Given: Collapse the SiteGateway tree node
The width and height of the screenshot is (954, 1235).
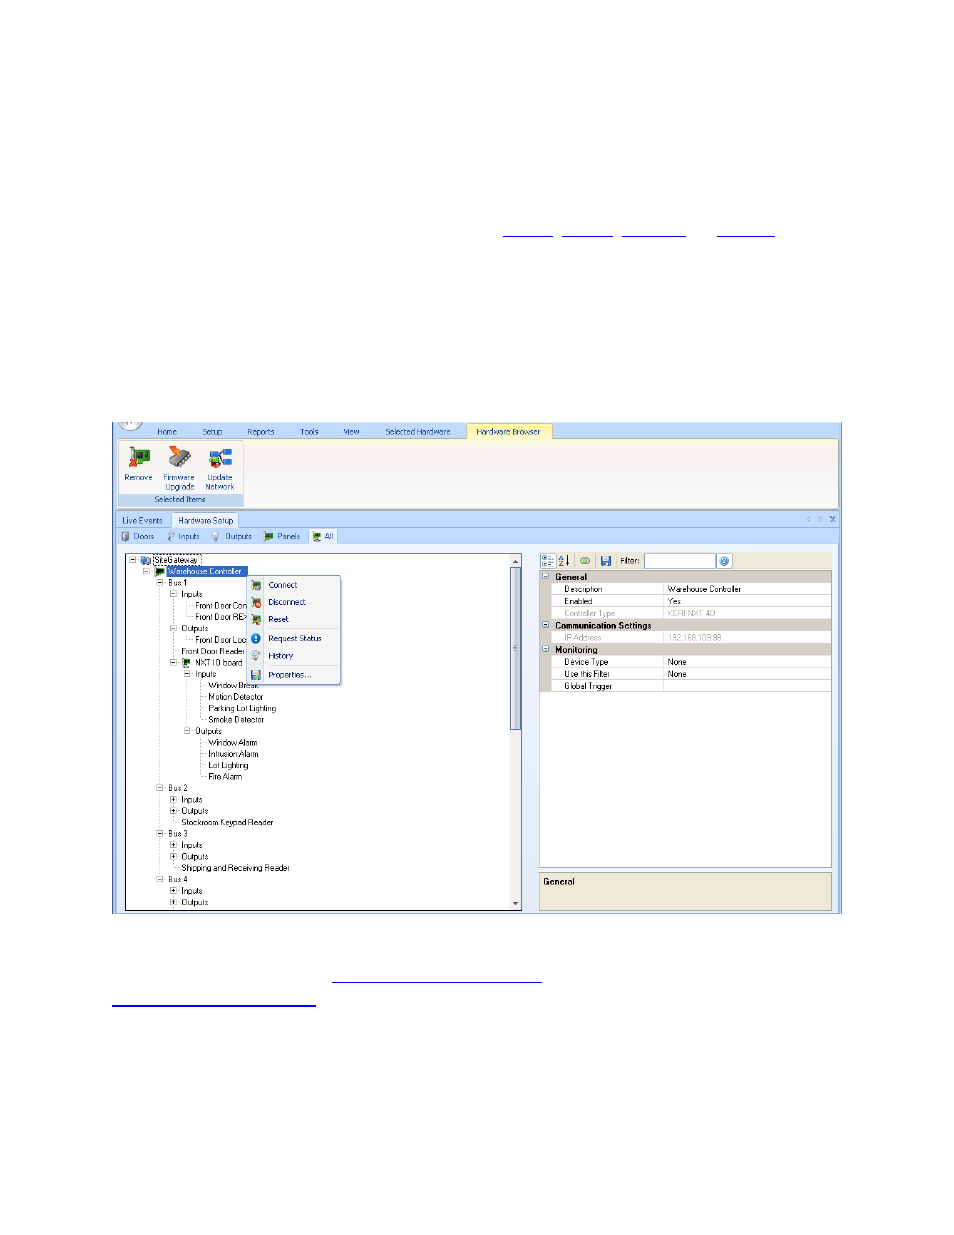Looking at the screenshot, I should click(x=133, y=560).
